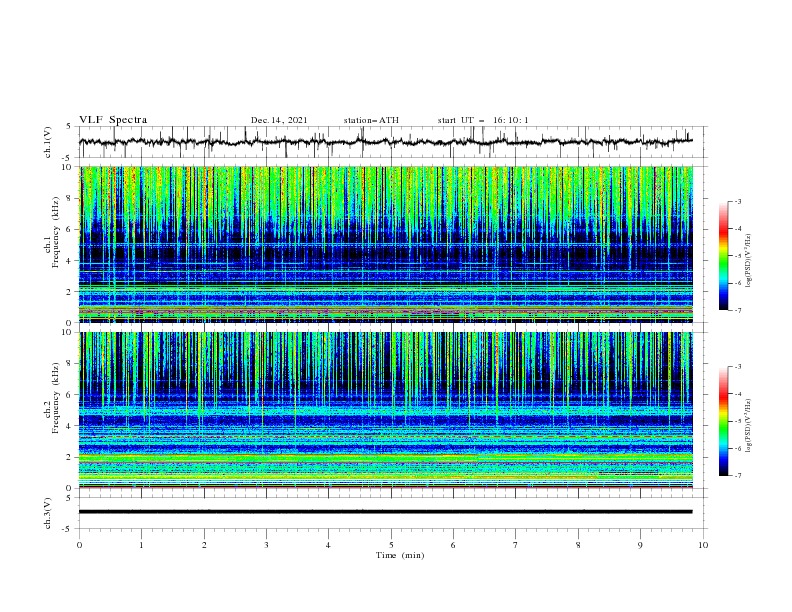The width and height of the screenshot is (792, 612).
Task: Click the "10" kHz tick on ch.1 frequency axis
Action: coord(67,167)
